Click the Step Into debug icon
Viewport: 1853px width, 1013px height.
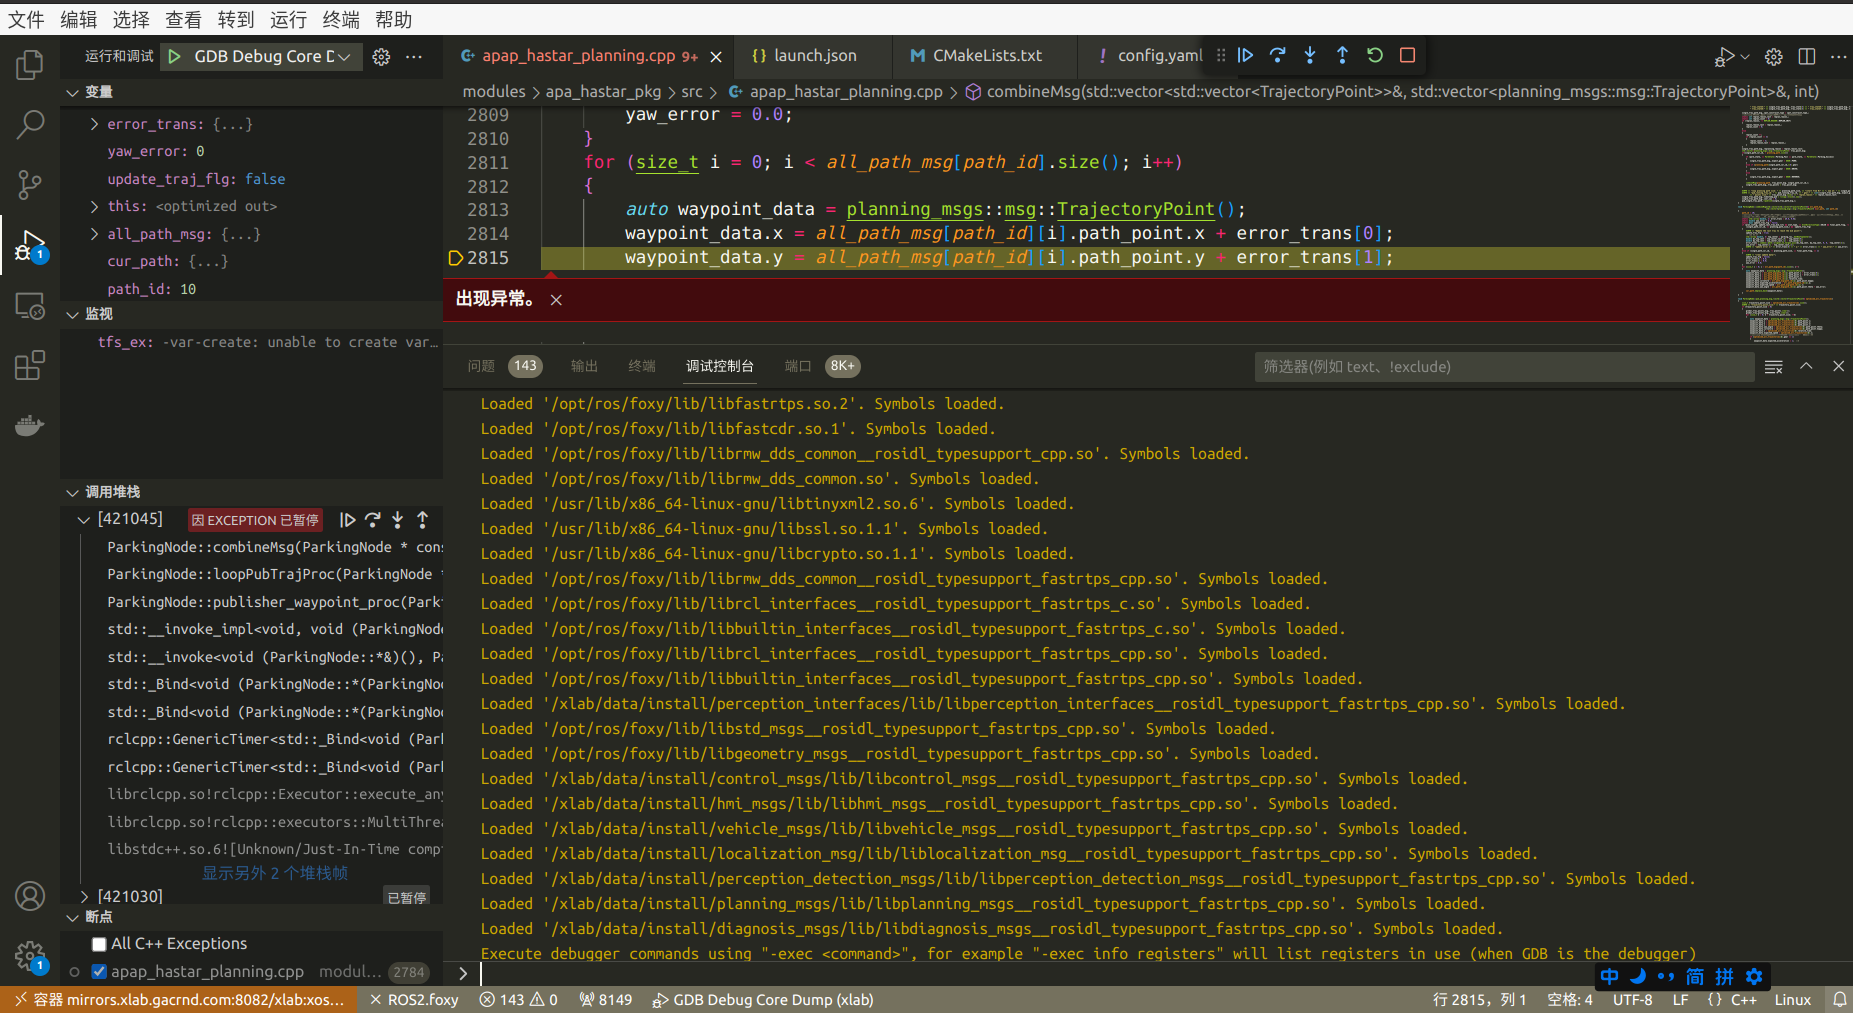[x=1310, y=55]
